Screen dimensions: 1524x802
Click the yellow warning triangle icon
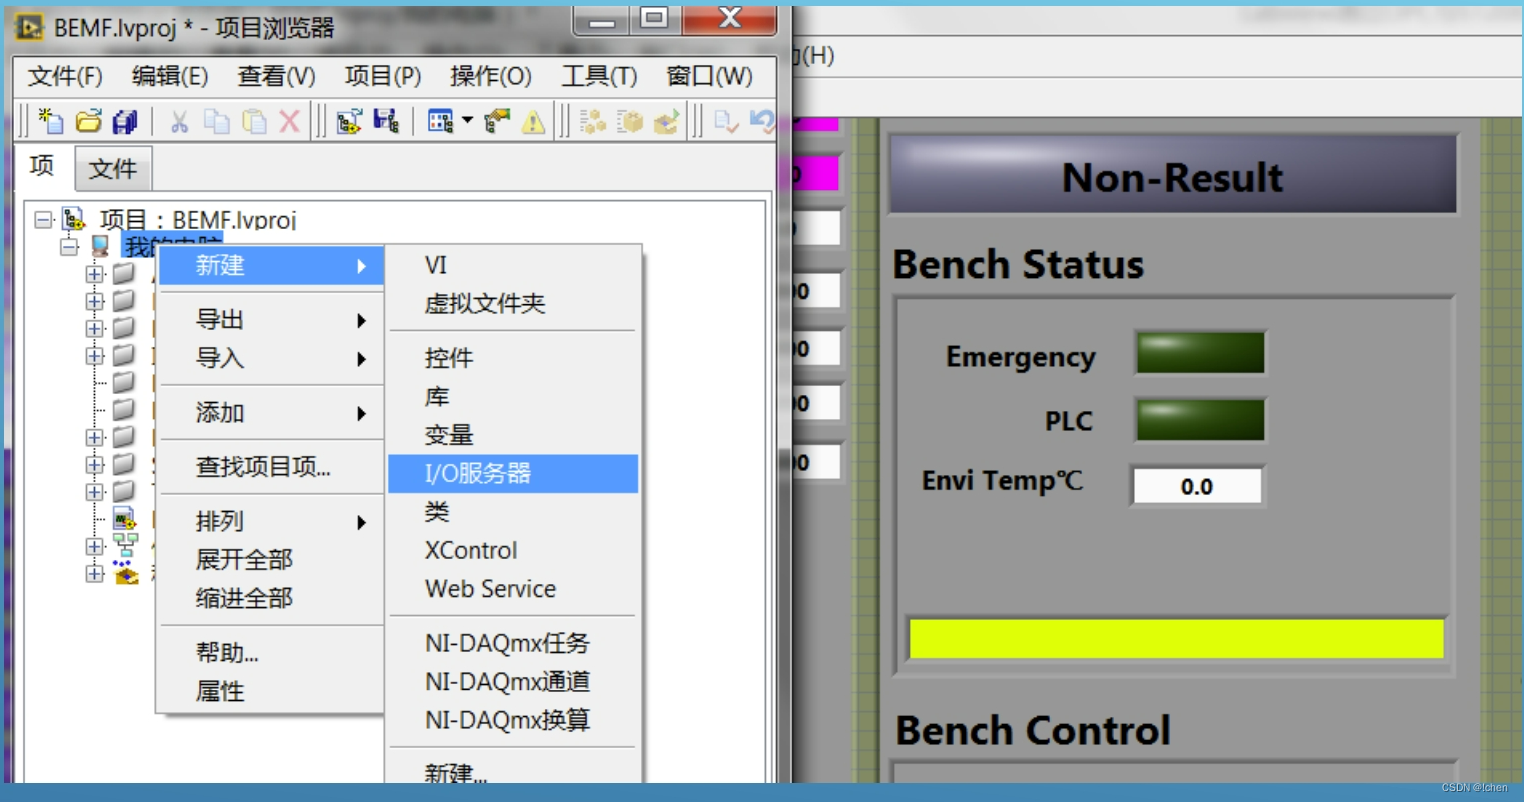pyautogui.click(x=533, y=121)
